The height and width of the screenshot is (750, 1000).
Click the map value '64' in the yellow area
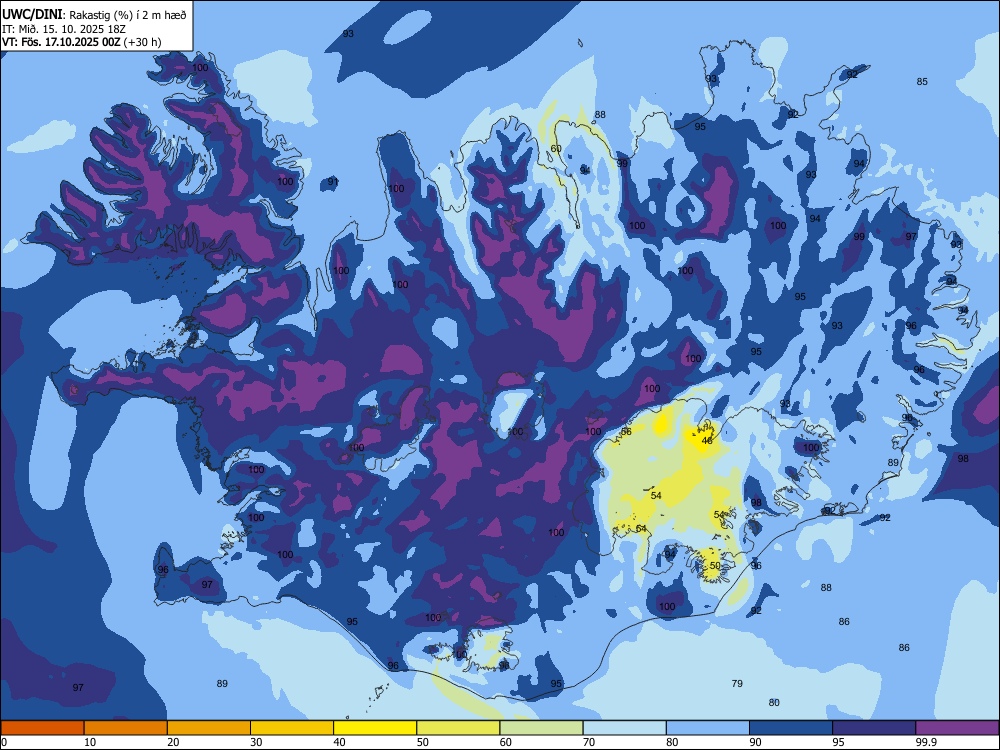tap(642, 529)
